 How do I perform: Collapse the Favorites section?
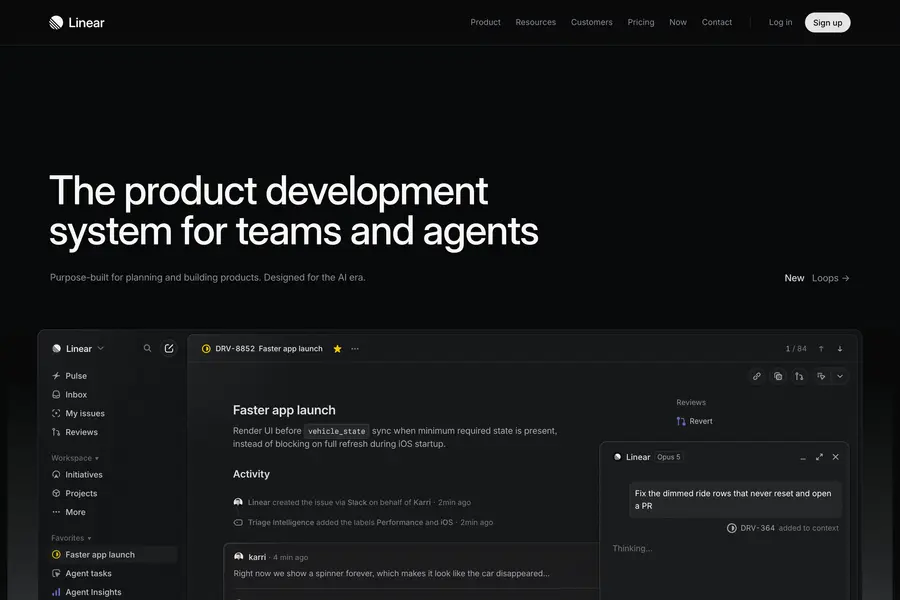point(71,538)
